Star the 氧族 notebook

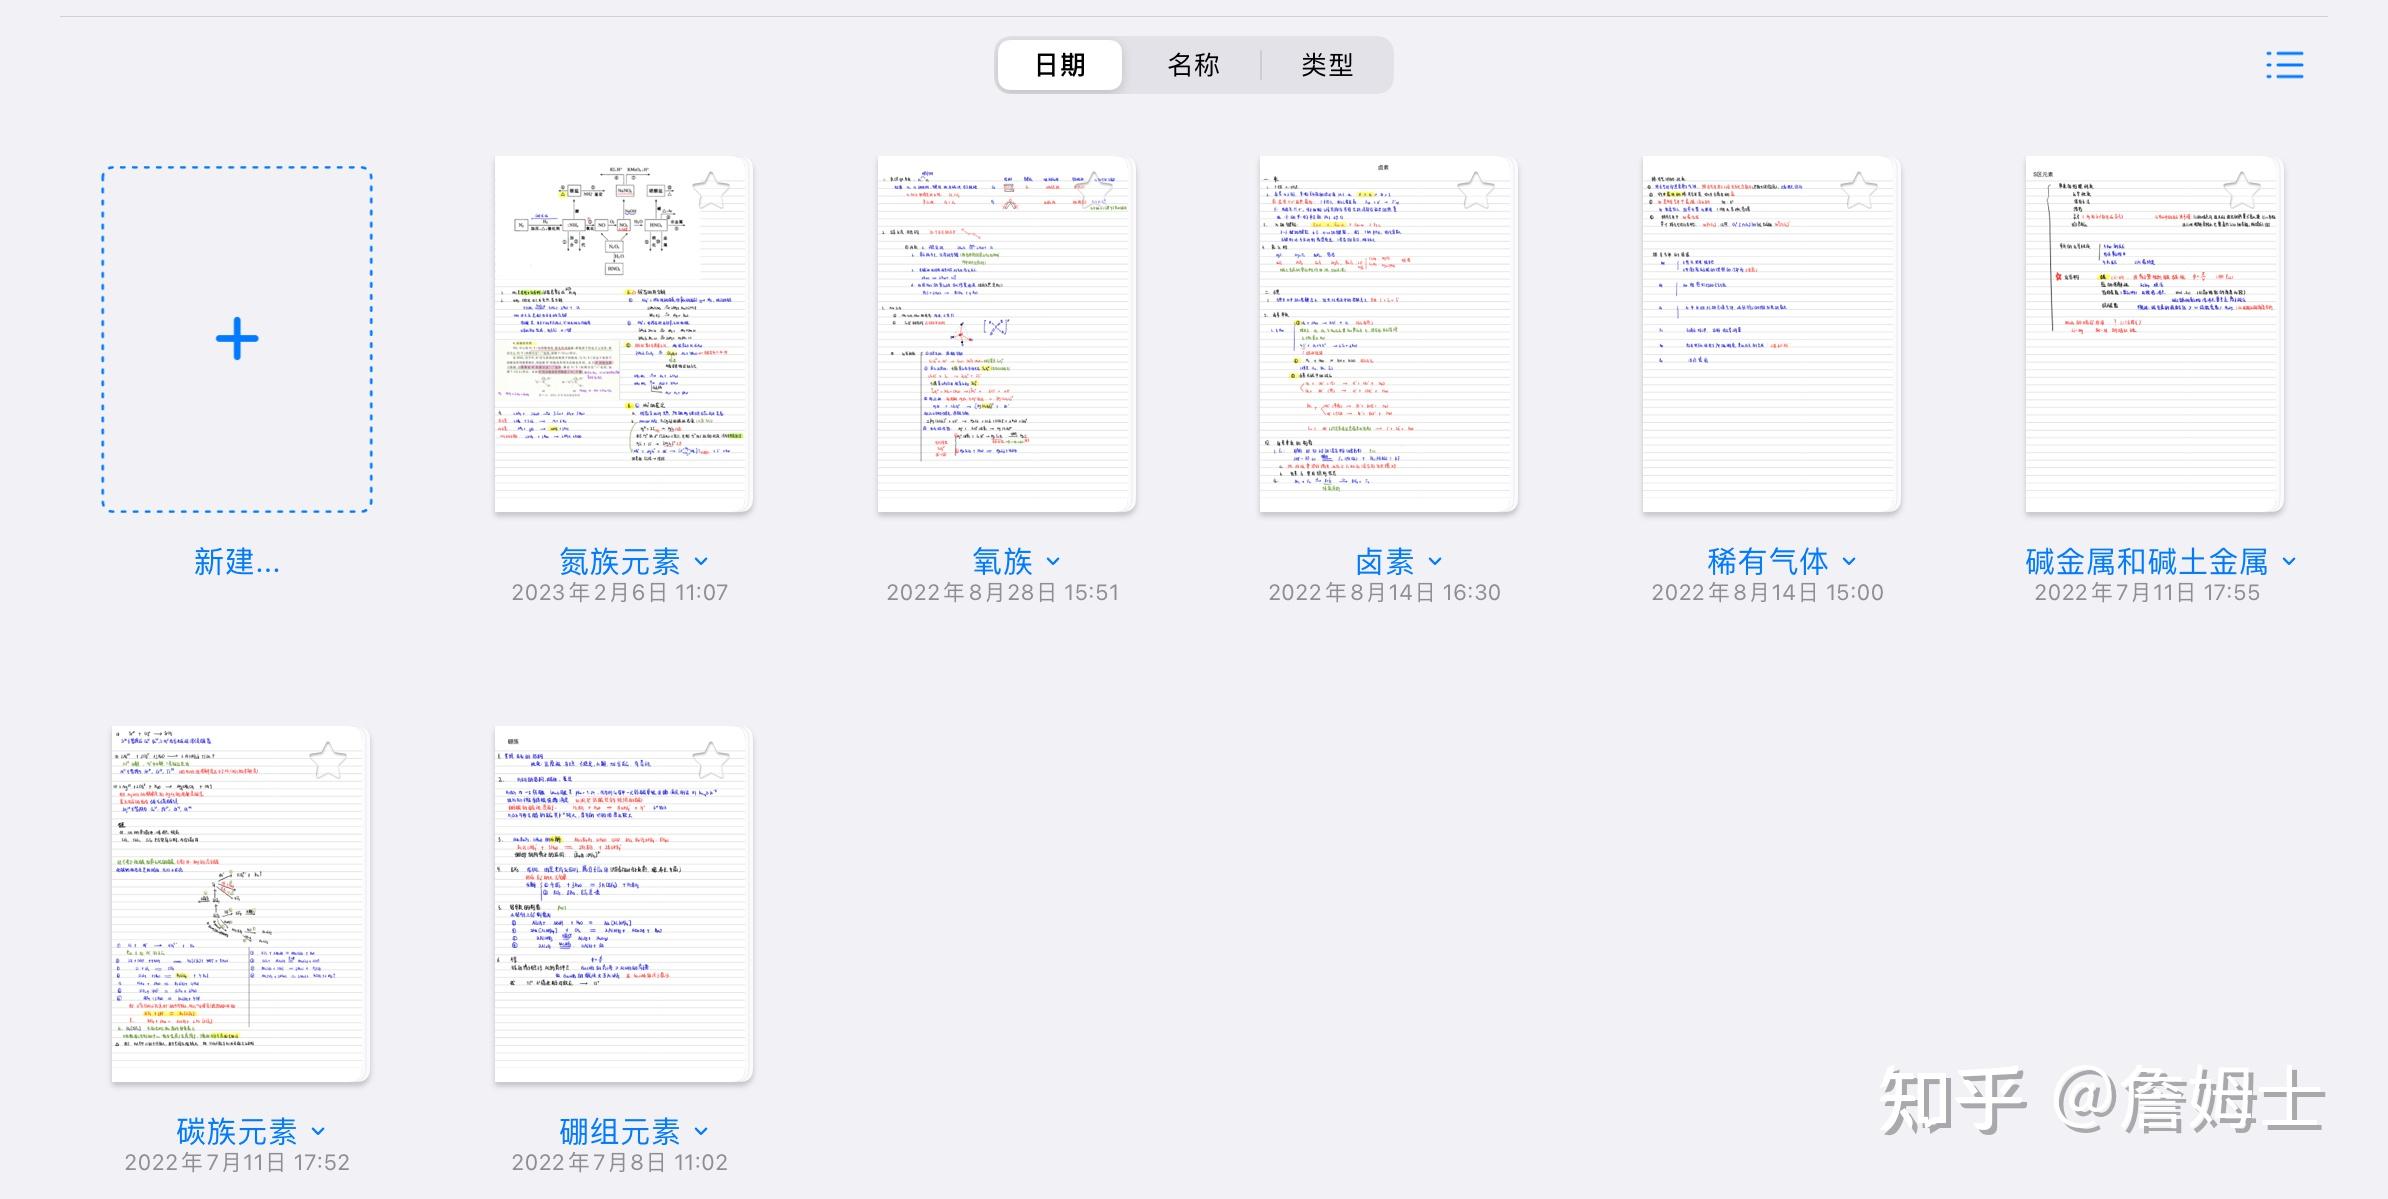[1094, 191]
